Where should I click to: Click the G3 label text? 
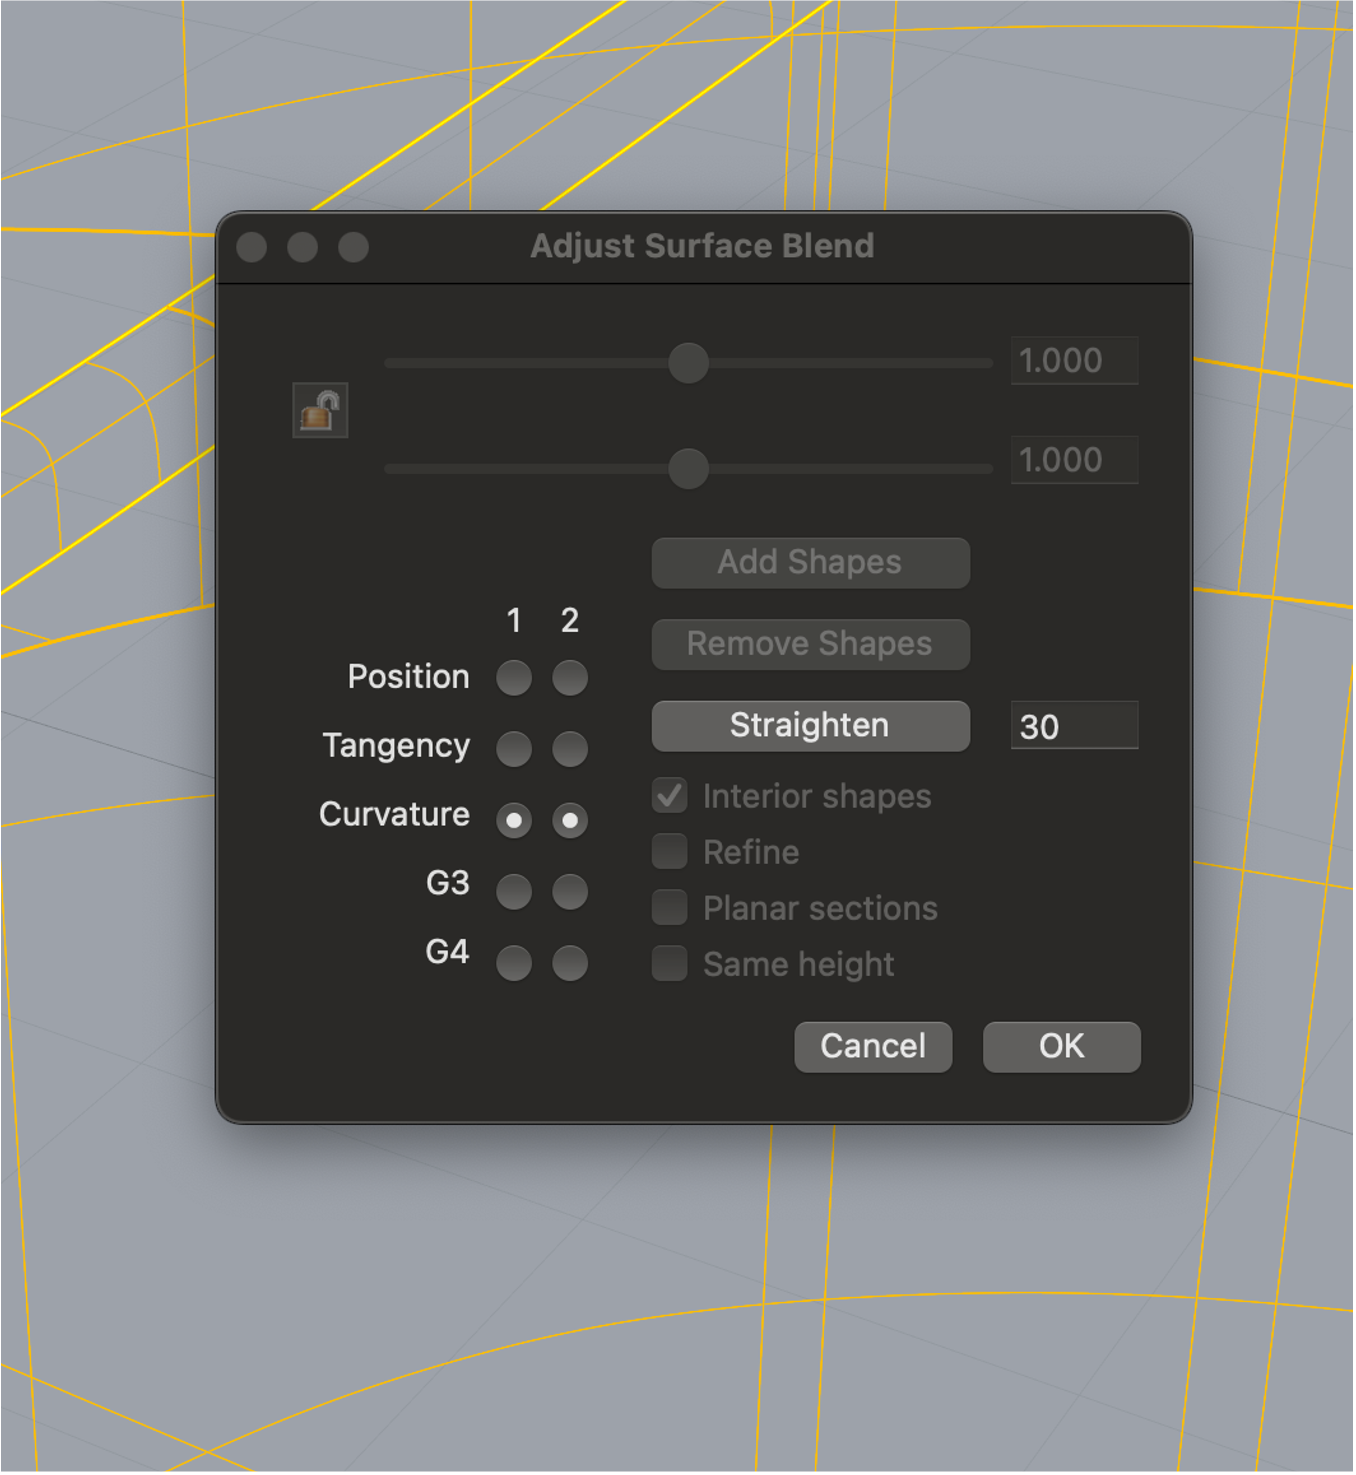pos(447,883)
